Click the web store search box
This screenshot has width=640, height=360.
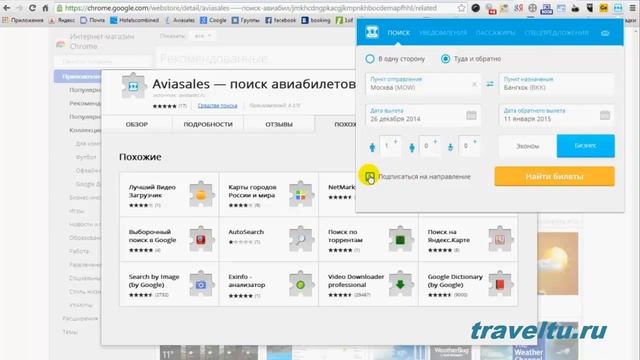[102, 61]
